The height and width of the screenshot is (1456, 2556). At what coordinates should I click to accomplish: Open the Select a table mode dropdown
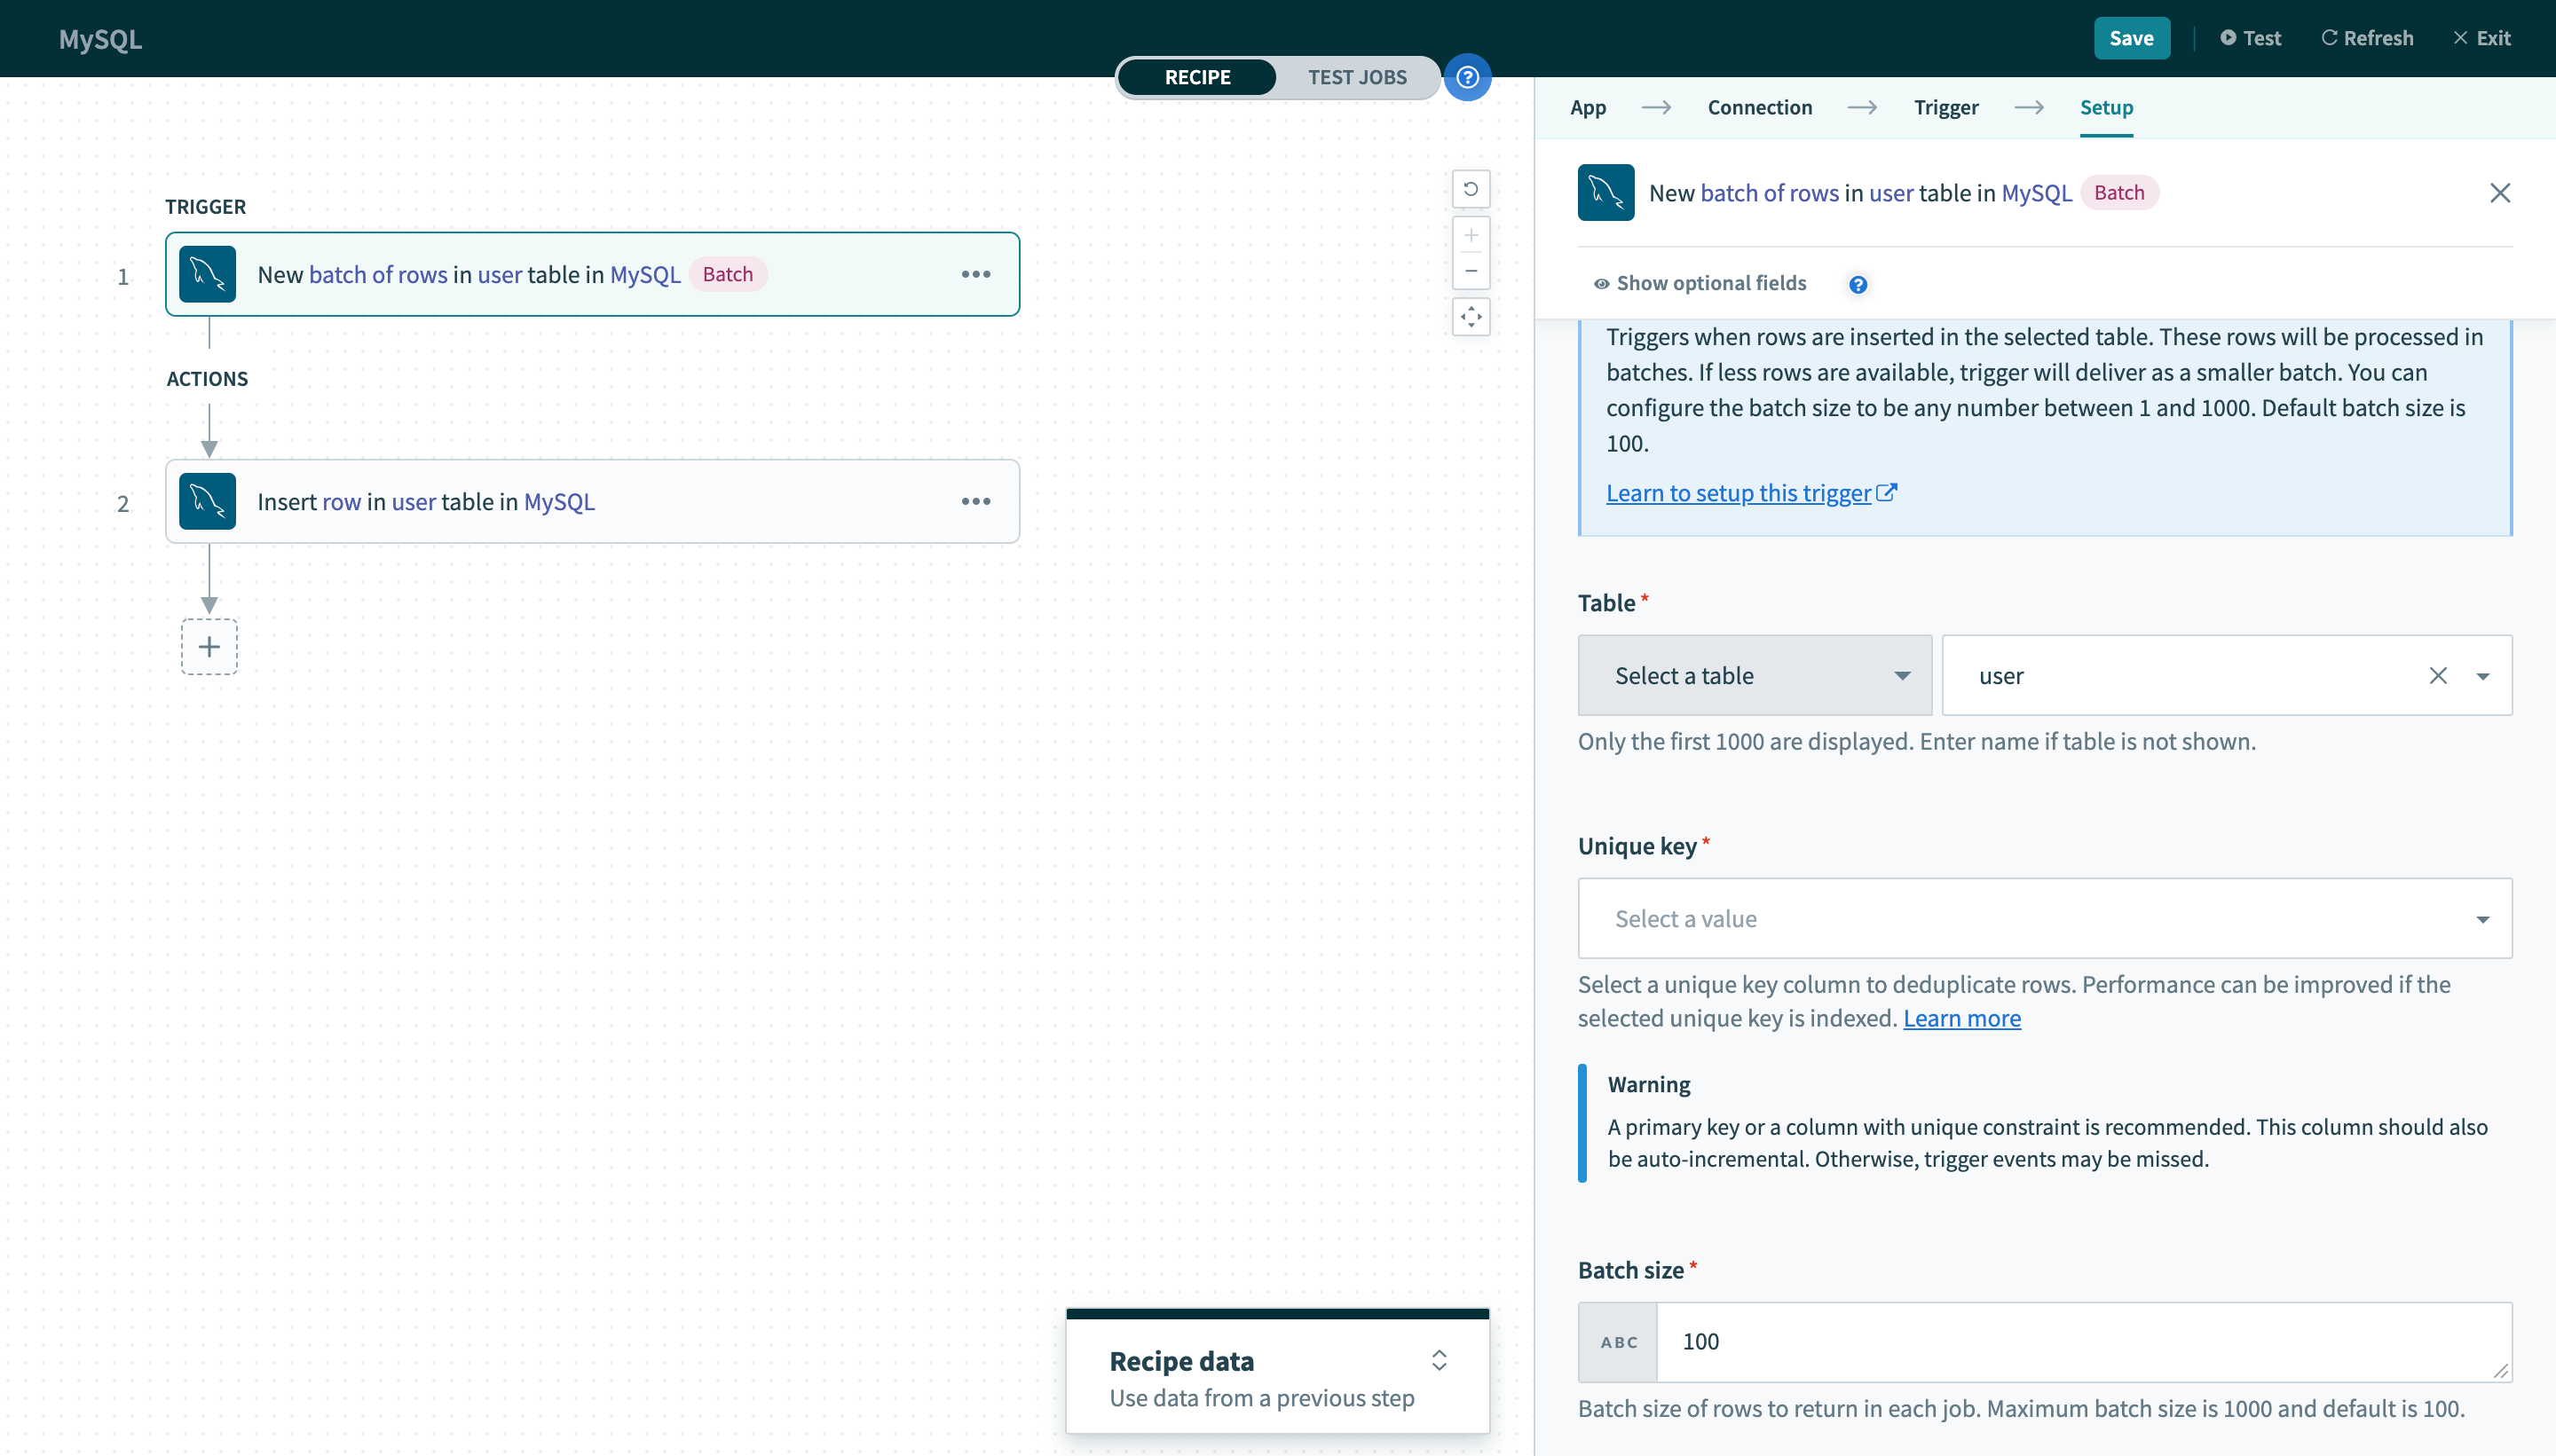click(1754, 676)
